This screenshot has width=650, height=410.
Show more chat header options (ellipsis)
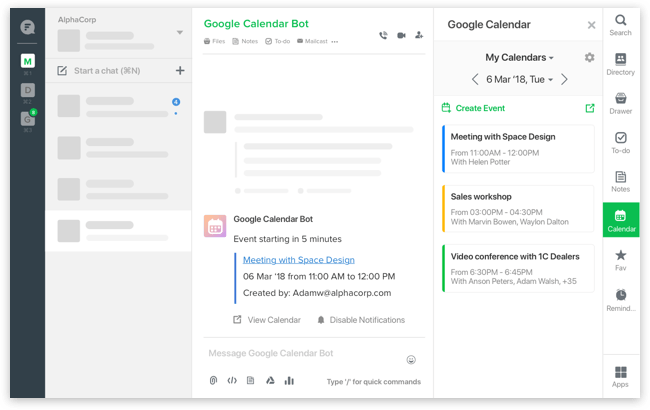(x=335, y=41)
